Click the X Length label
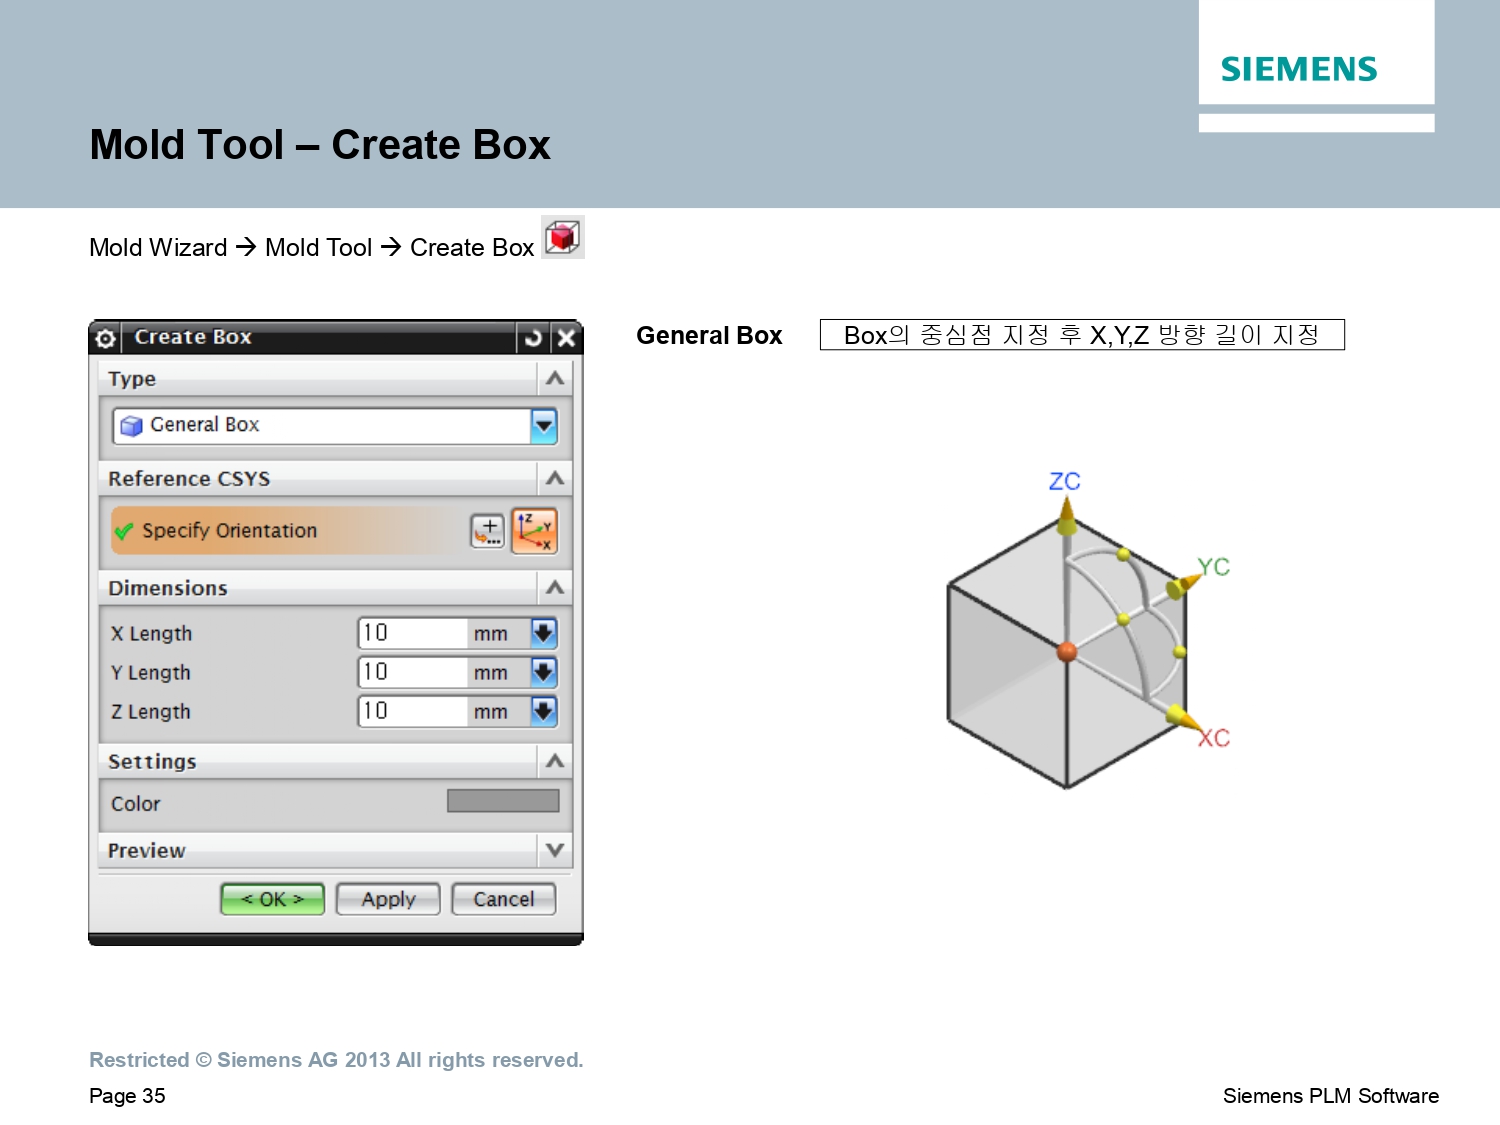 pos(151,634)
